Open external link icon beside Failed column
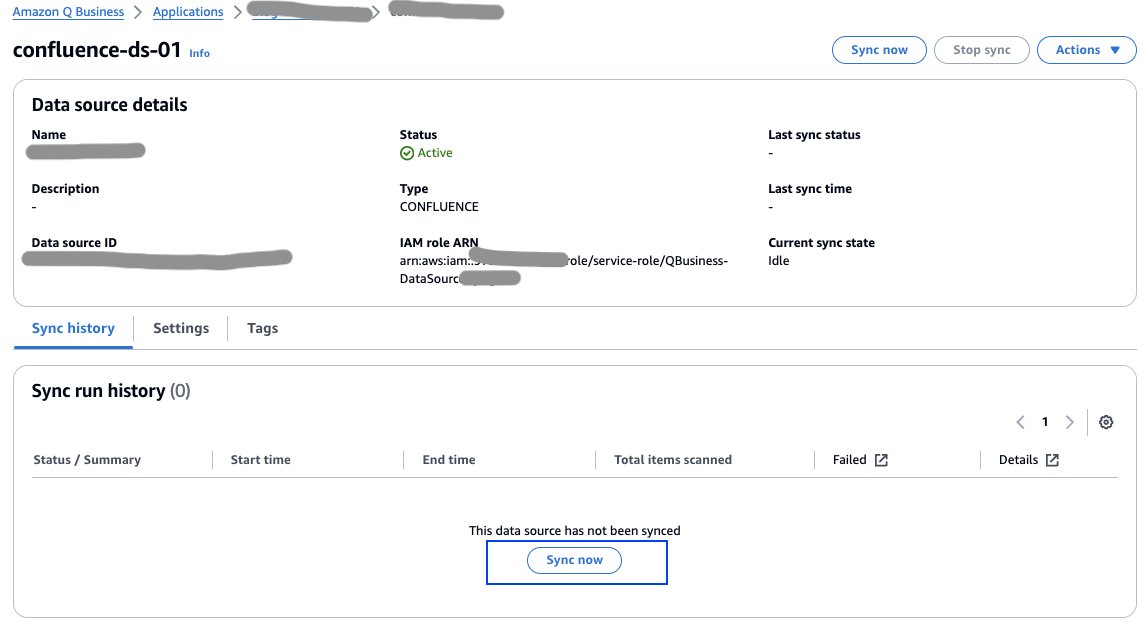This screenshot has width=1145, height=628. 881,460
